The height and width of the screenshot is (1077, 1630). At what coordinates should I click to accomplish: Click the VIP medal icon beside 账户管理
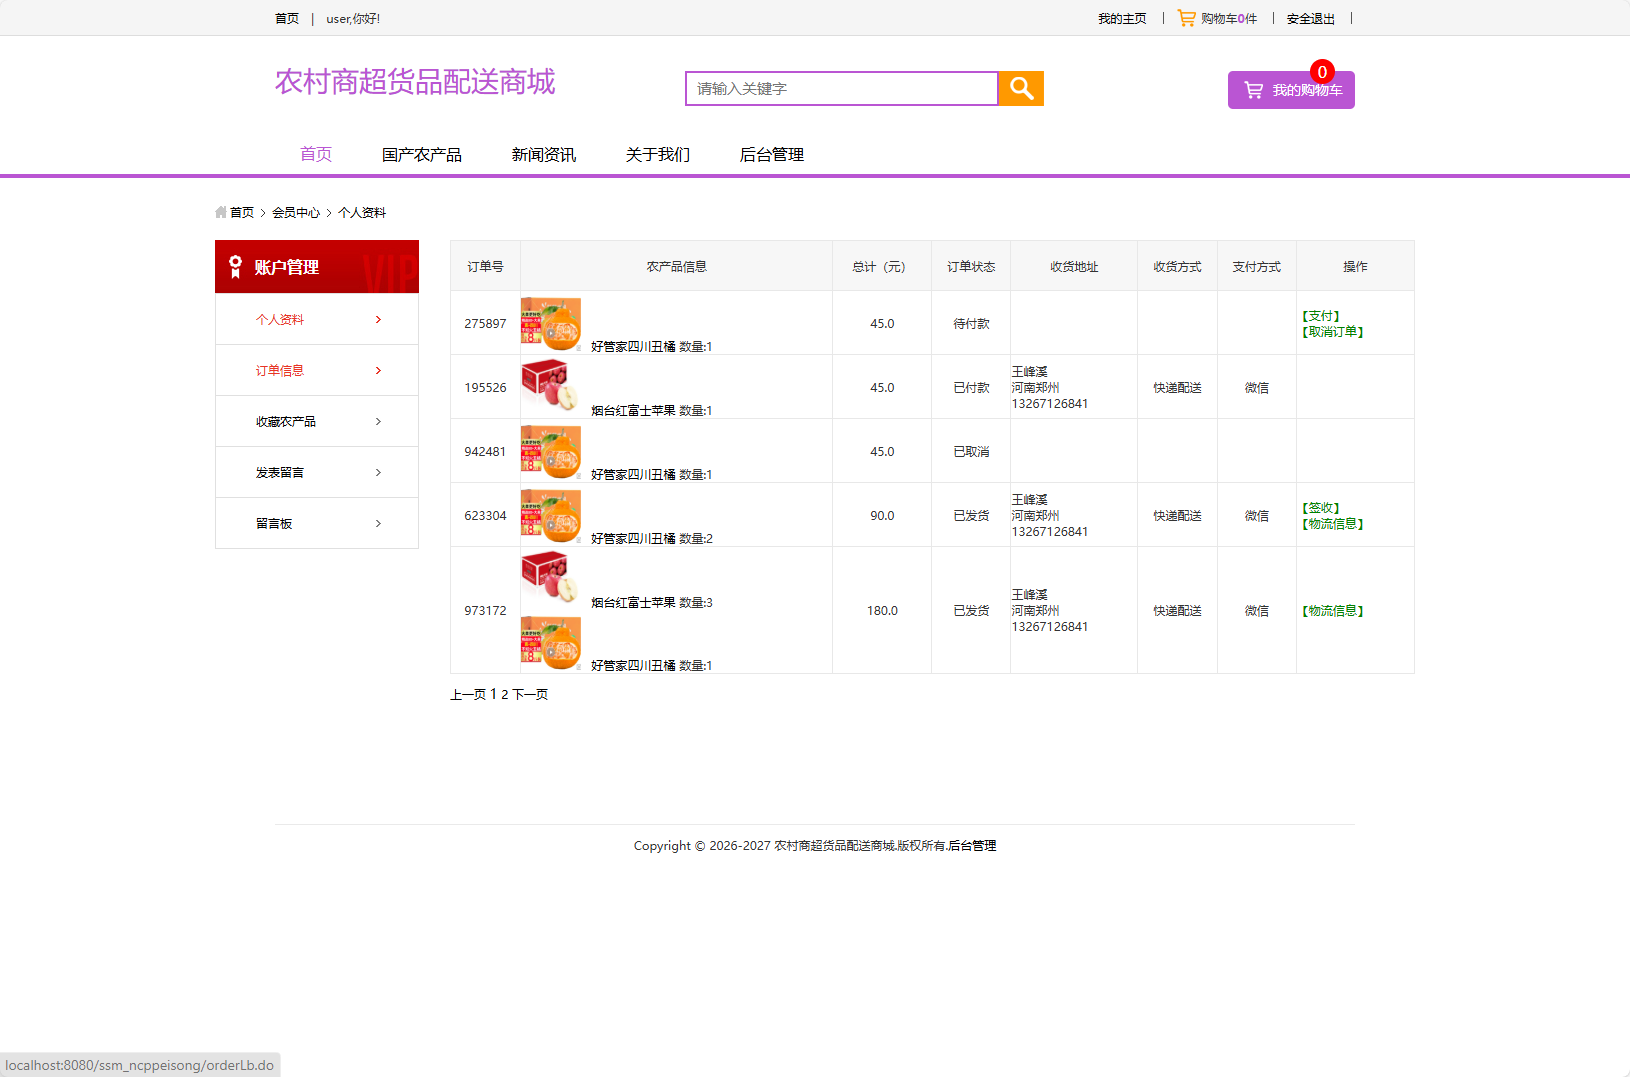coord(236,266)
